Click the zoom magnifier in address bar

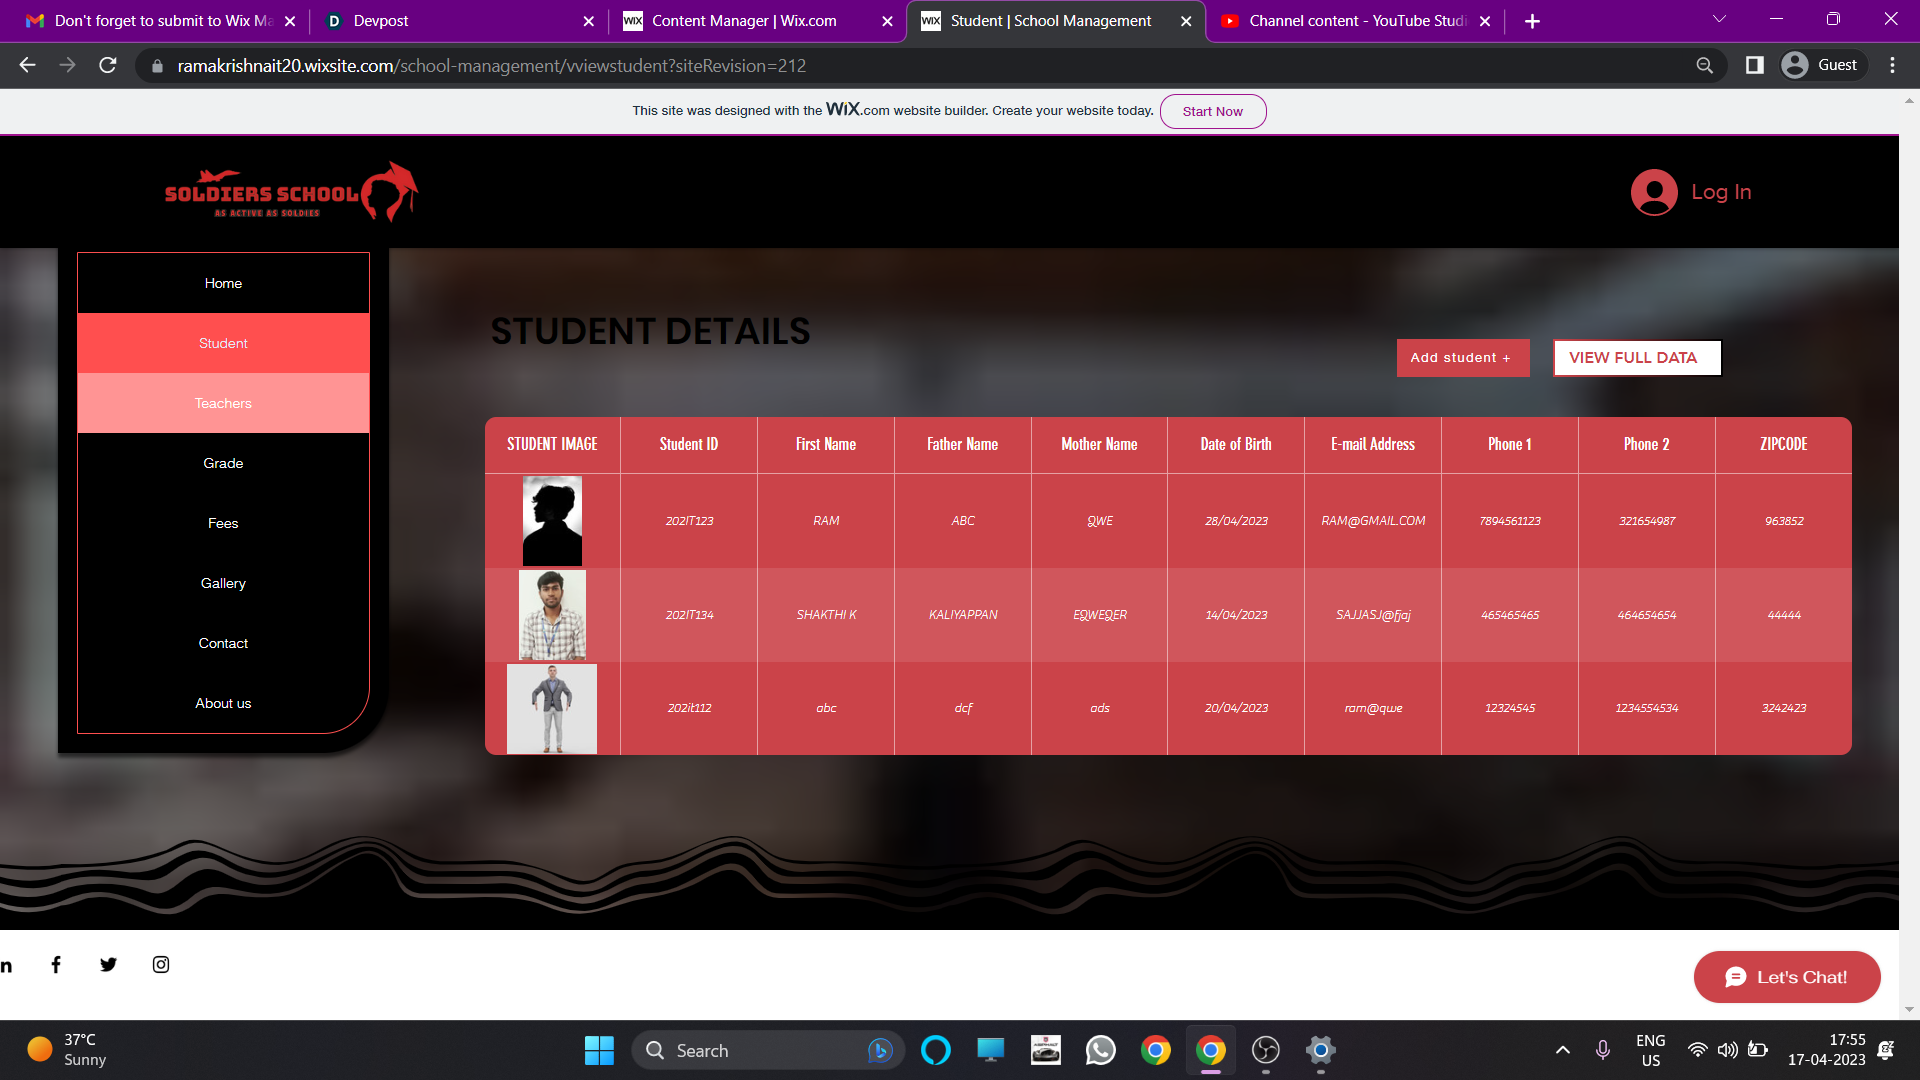point(1704,66)
